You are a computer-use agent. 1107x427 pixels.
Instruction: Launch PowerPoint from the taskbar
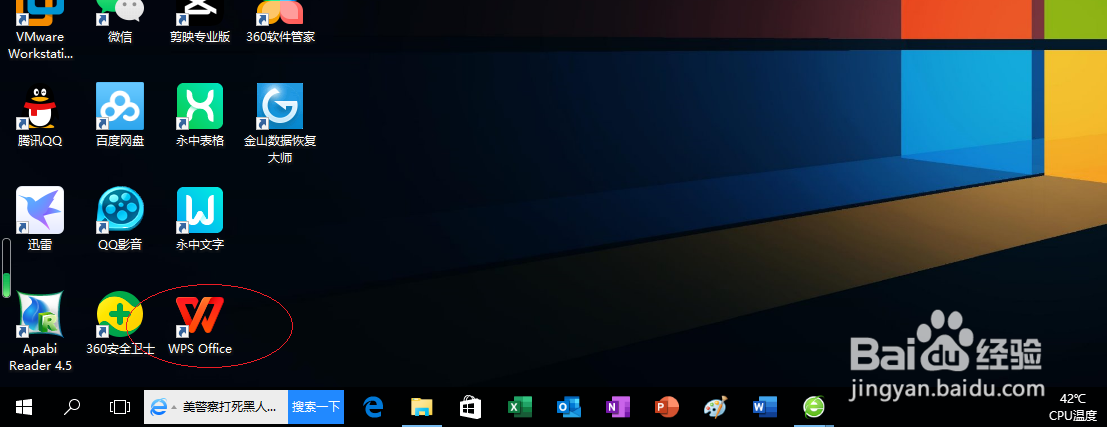point(666,407)
